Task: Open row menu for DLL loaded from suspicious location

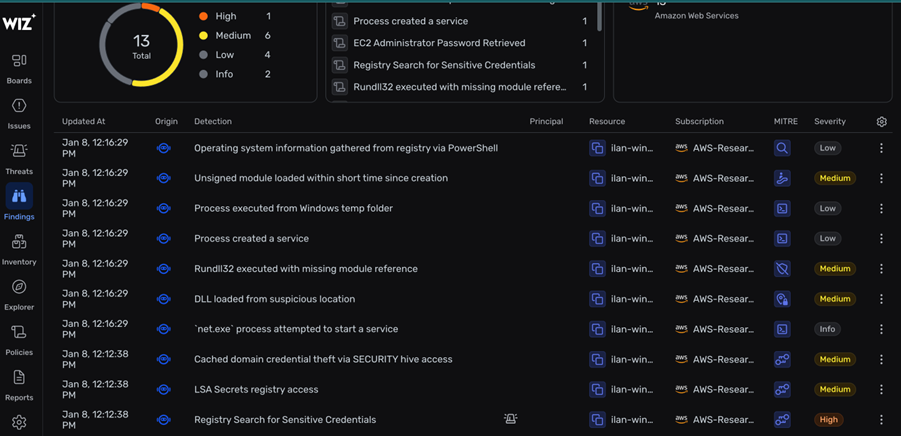Action: pos(881,299)
